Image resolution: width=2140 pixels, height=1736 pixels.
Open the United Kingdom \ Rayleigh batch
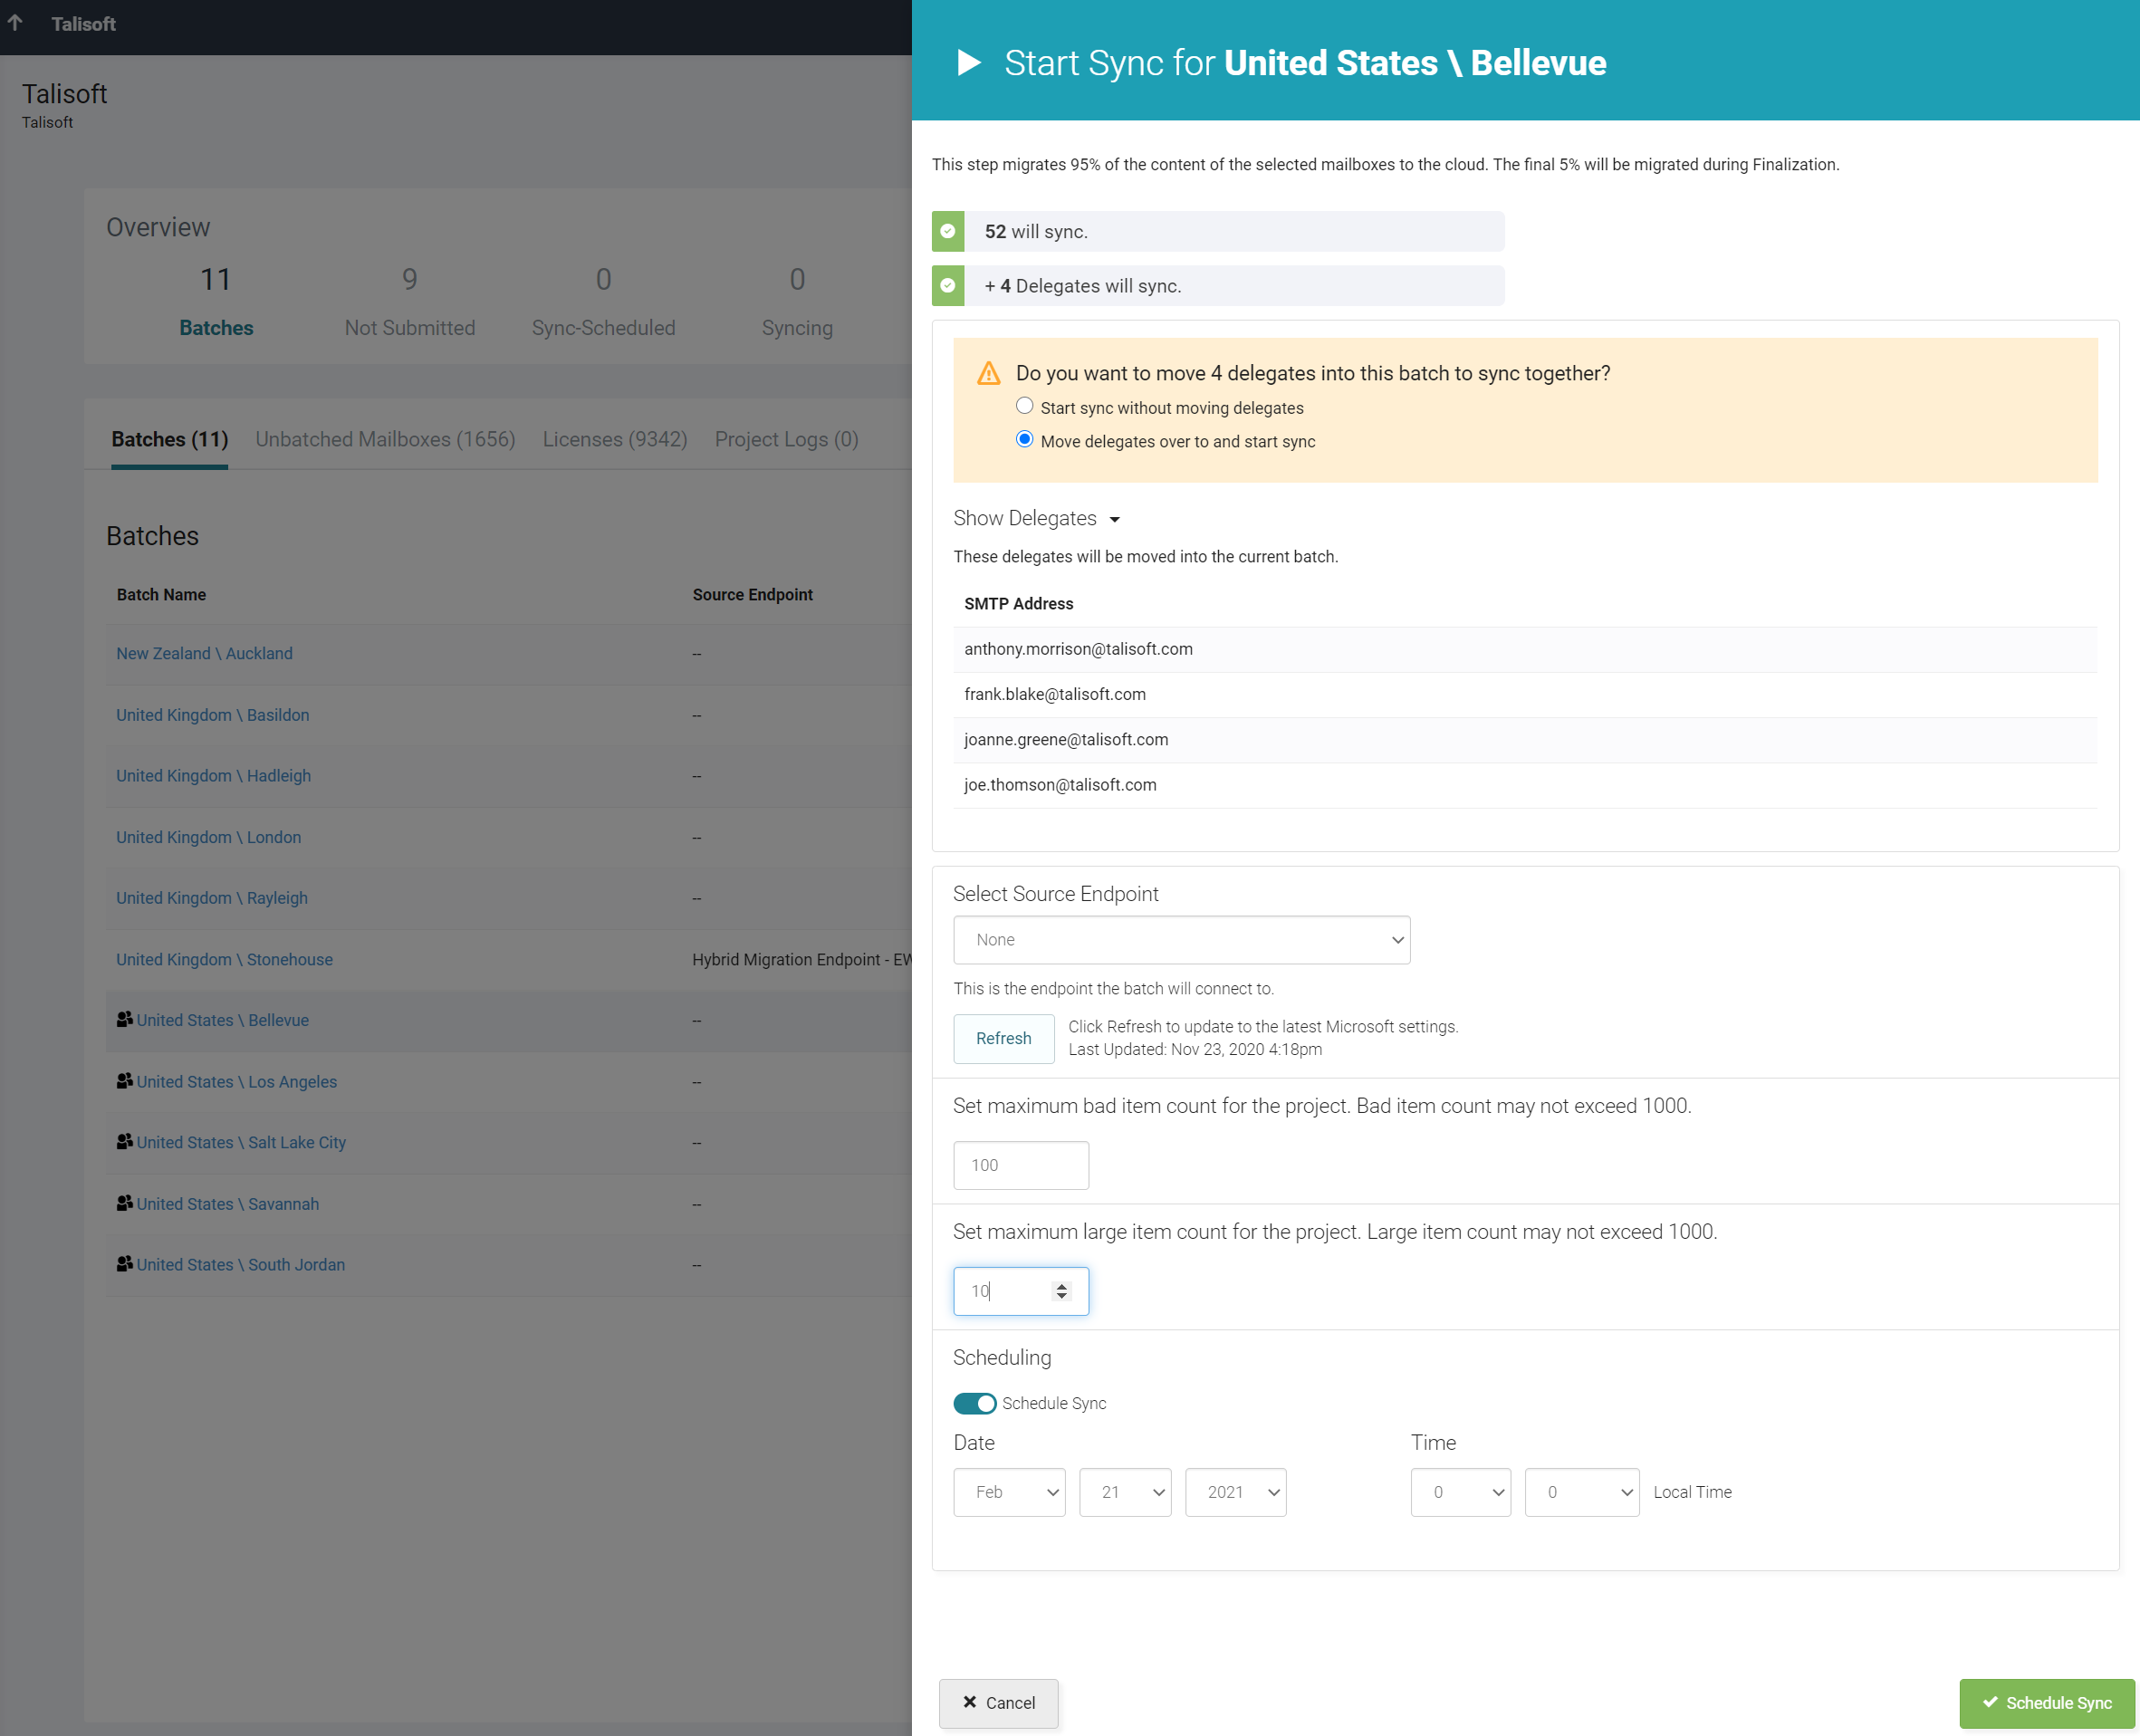coord(212,898)
